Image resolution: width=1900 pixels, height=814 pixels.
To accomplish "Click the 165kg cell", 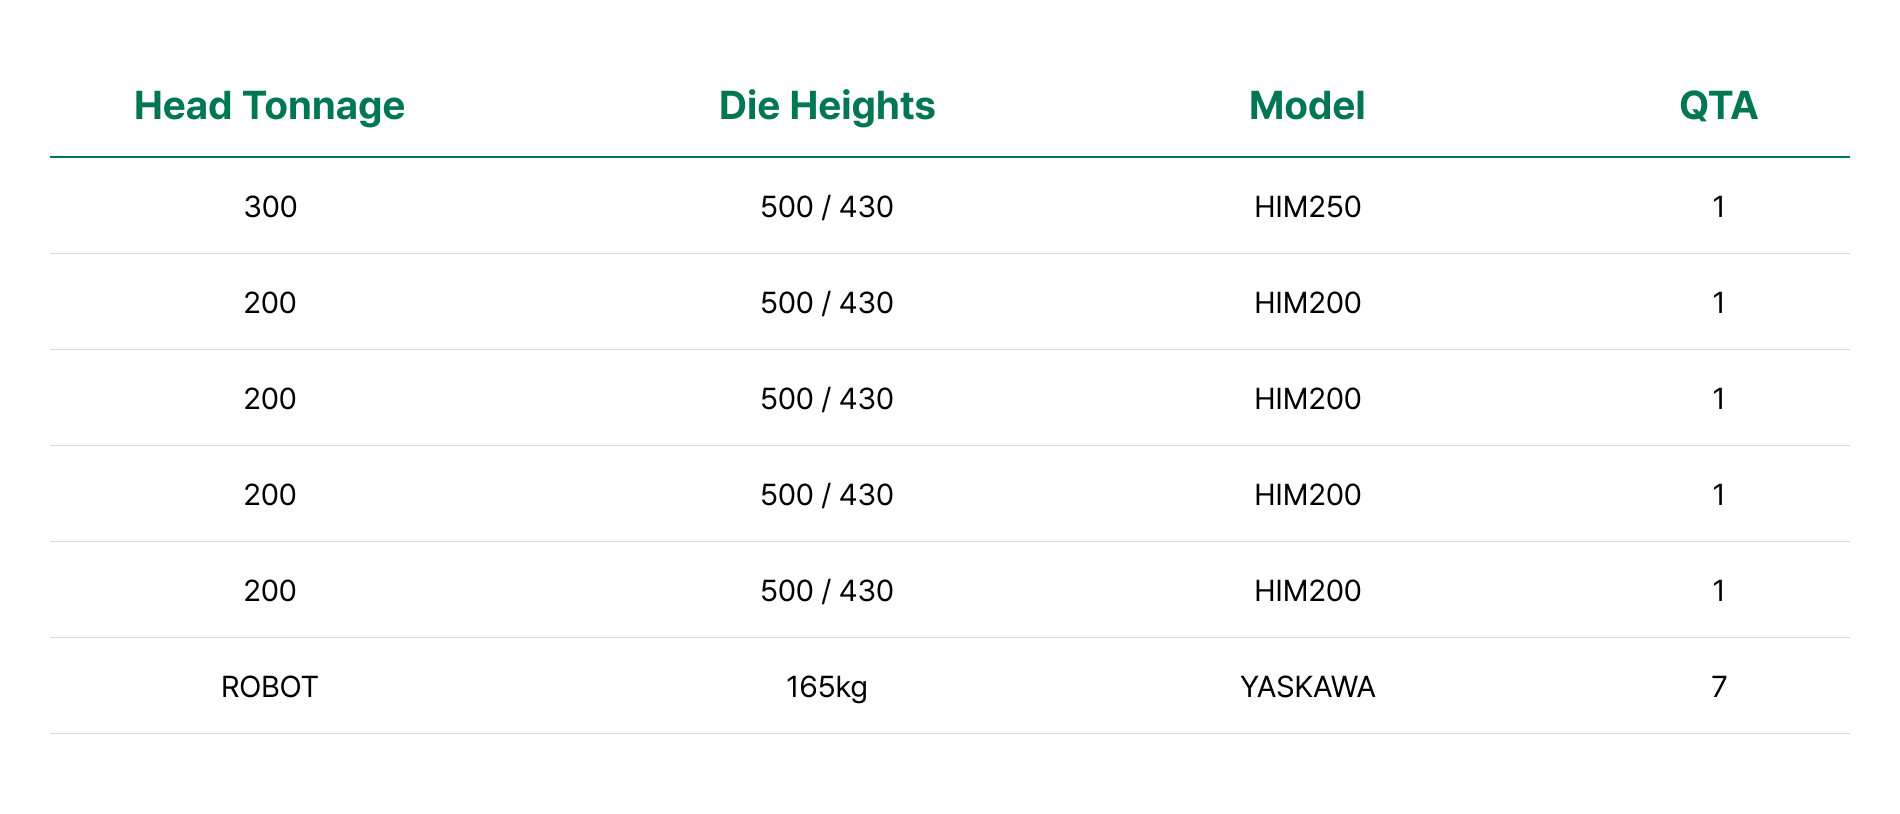I will point(827,687).
